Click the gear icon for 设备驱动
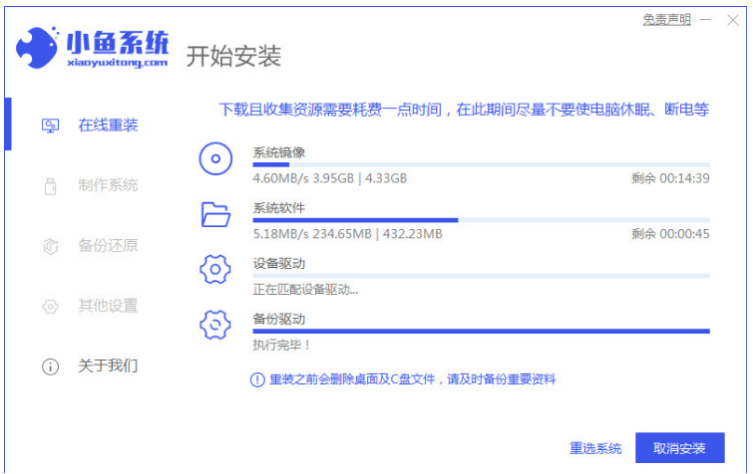753x474 pixels. click(215, 270)
